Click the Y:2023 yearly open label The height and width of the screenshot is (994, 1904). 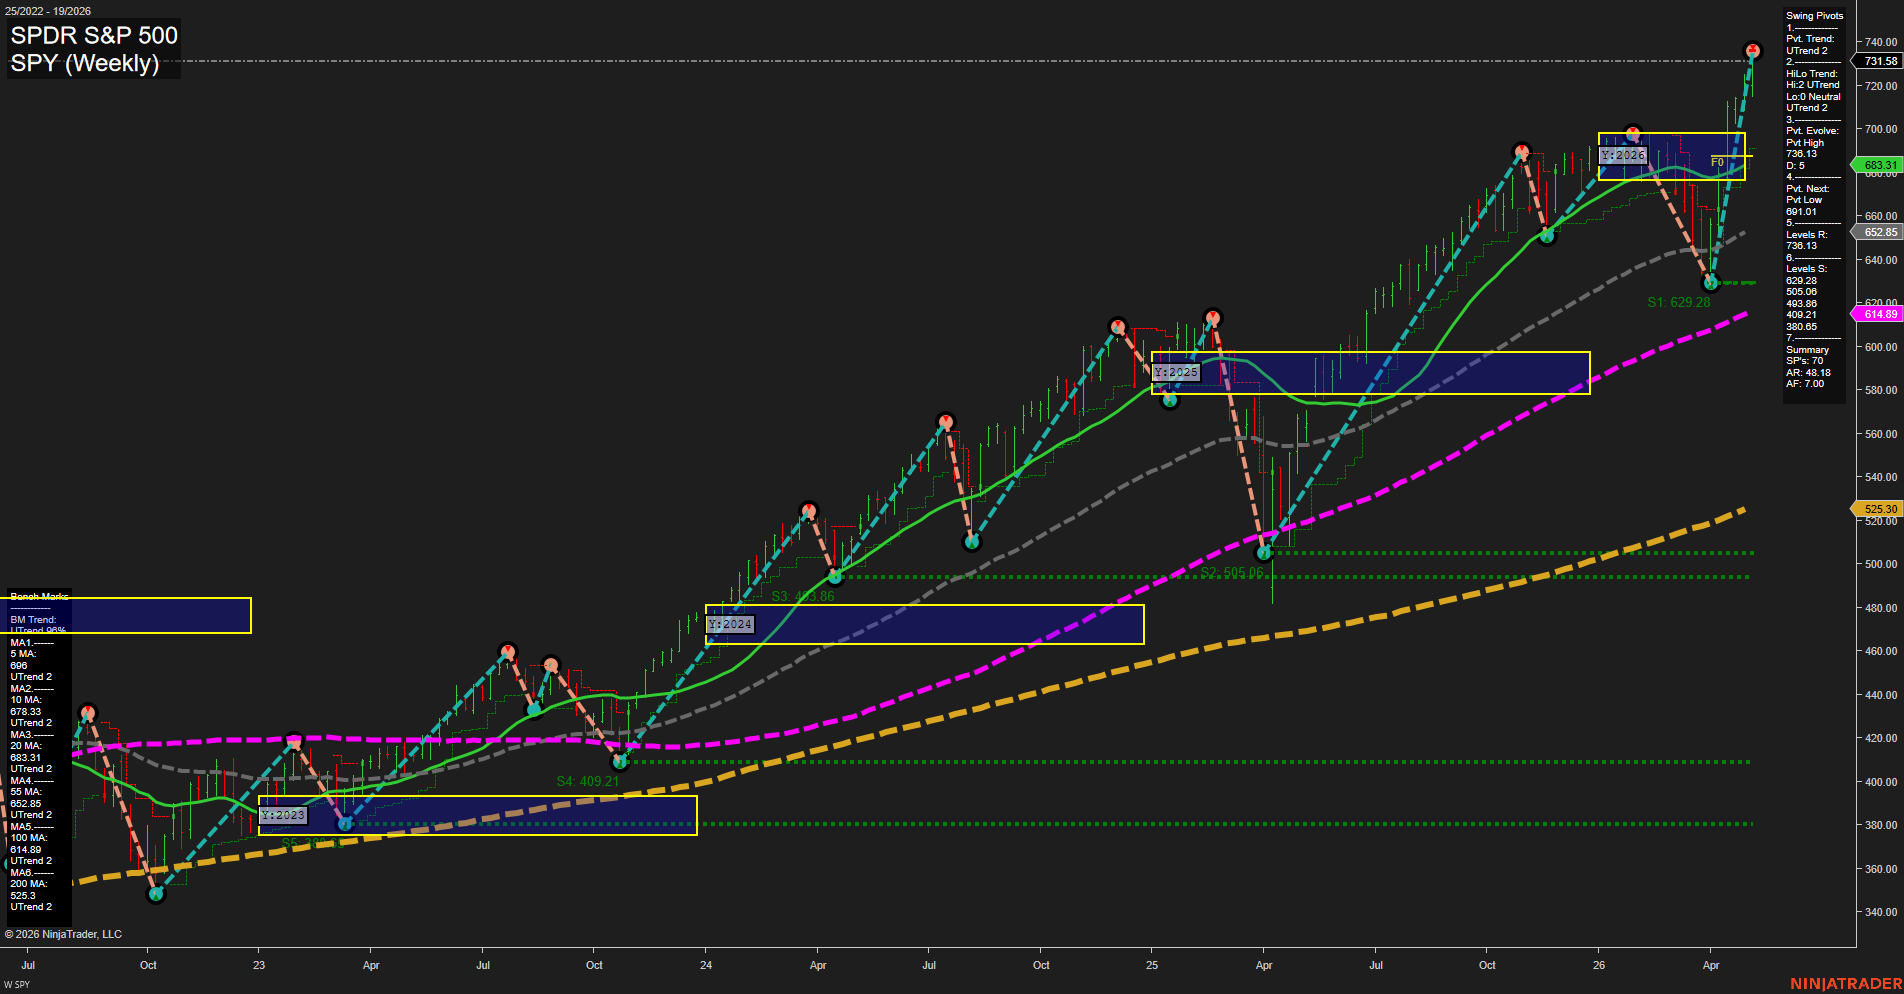click(283, 815)
